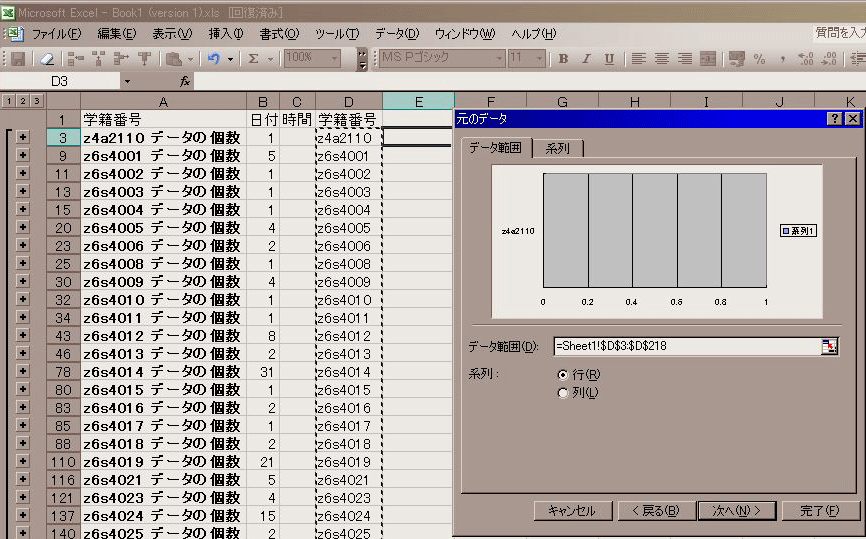
Task: Toggle Italic formatting in toolbar
Action: pyautogui.click(x=586, y=59)
